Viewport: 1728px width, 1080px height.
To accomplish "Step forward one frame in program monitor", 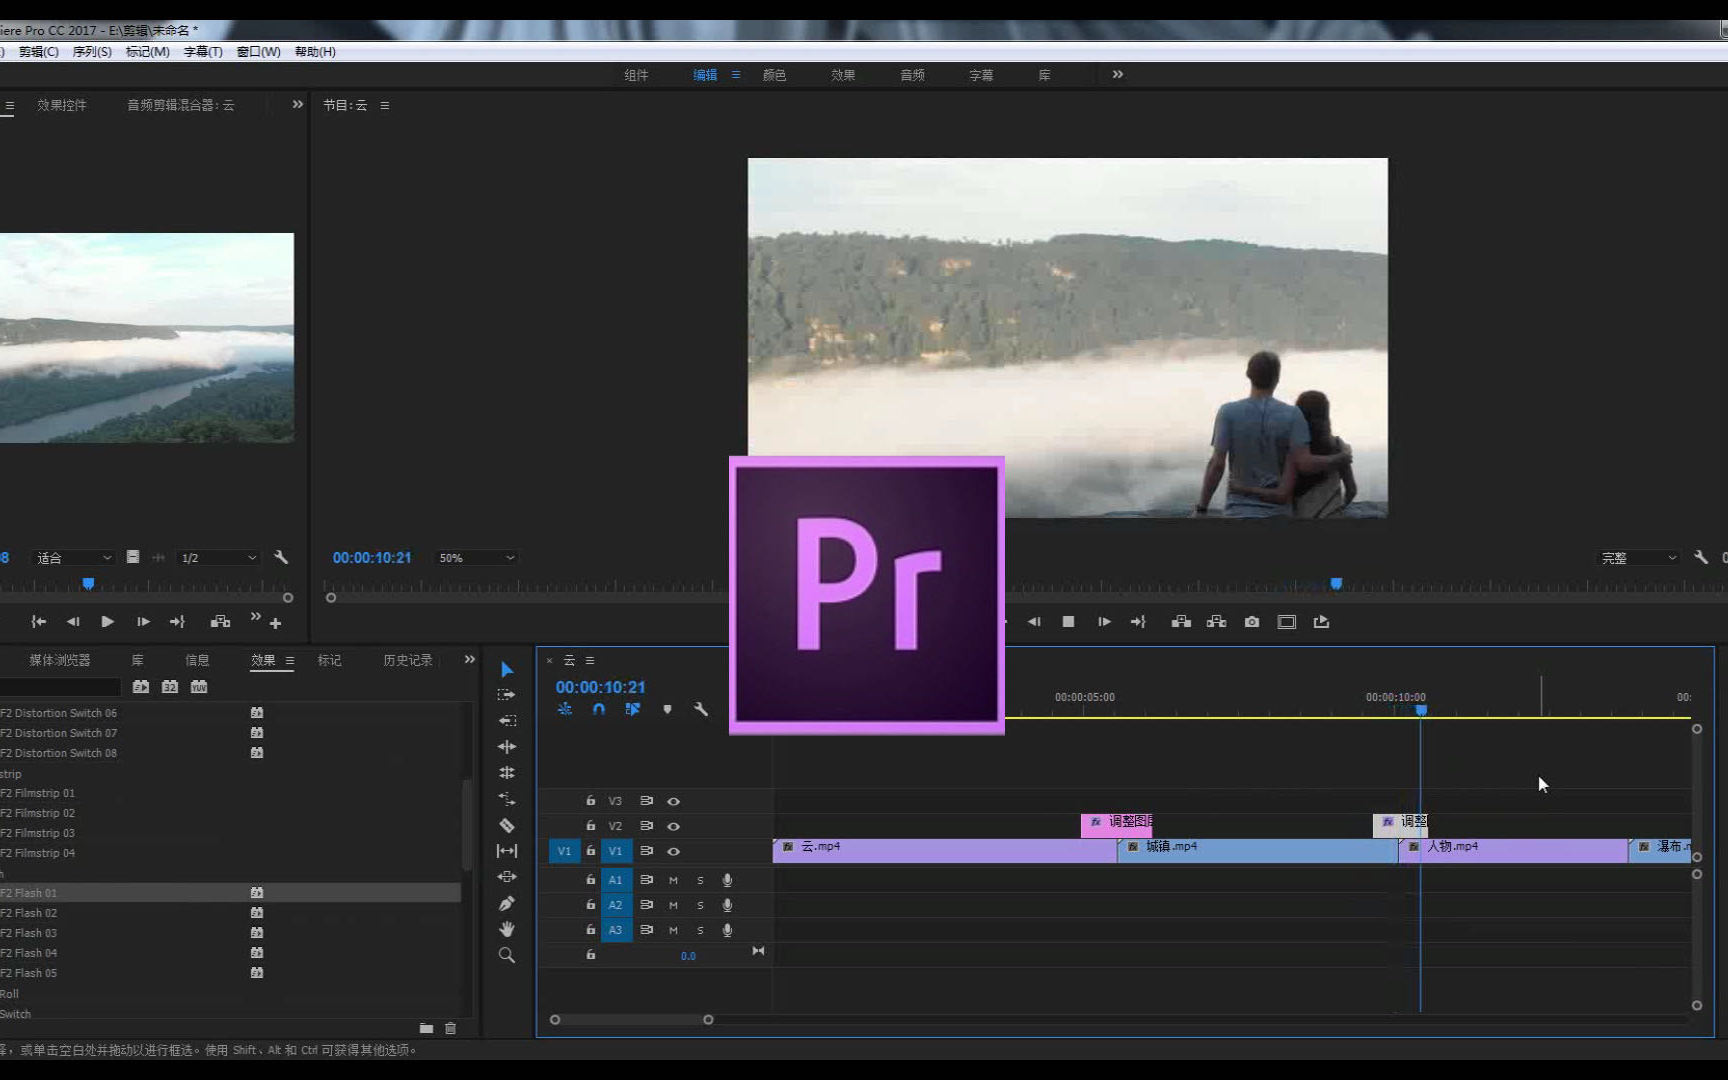I will point(1104,622).
